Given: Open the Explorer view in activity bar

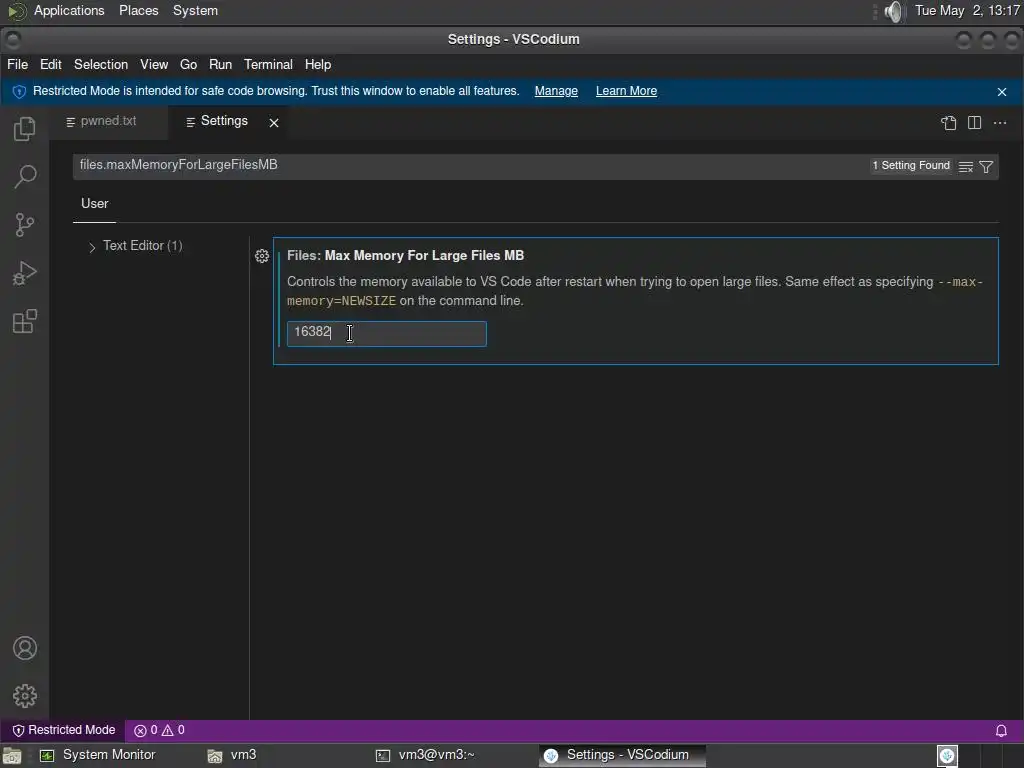Looking at the screenshot, I should tap(24, 129).
